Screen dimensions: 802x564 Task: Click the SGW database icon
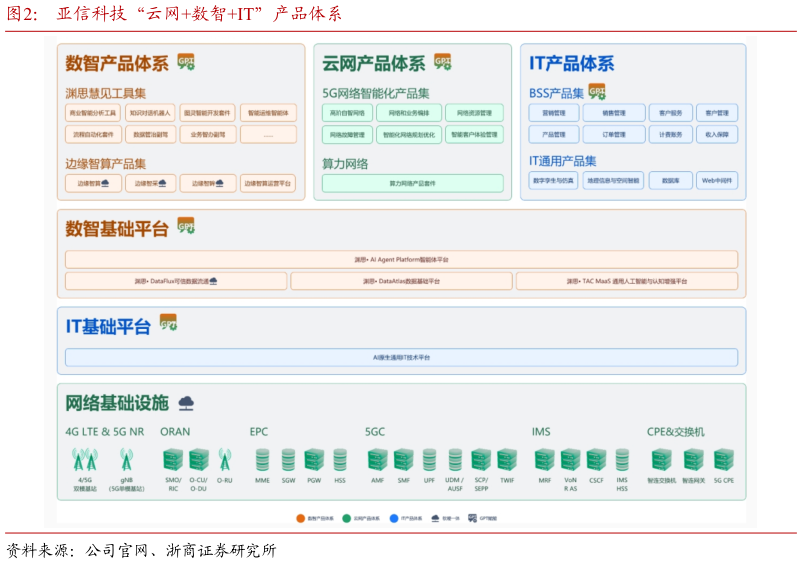point(288,460)
